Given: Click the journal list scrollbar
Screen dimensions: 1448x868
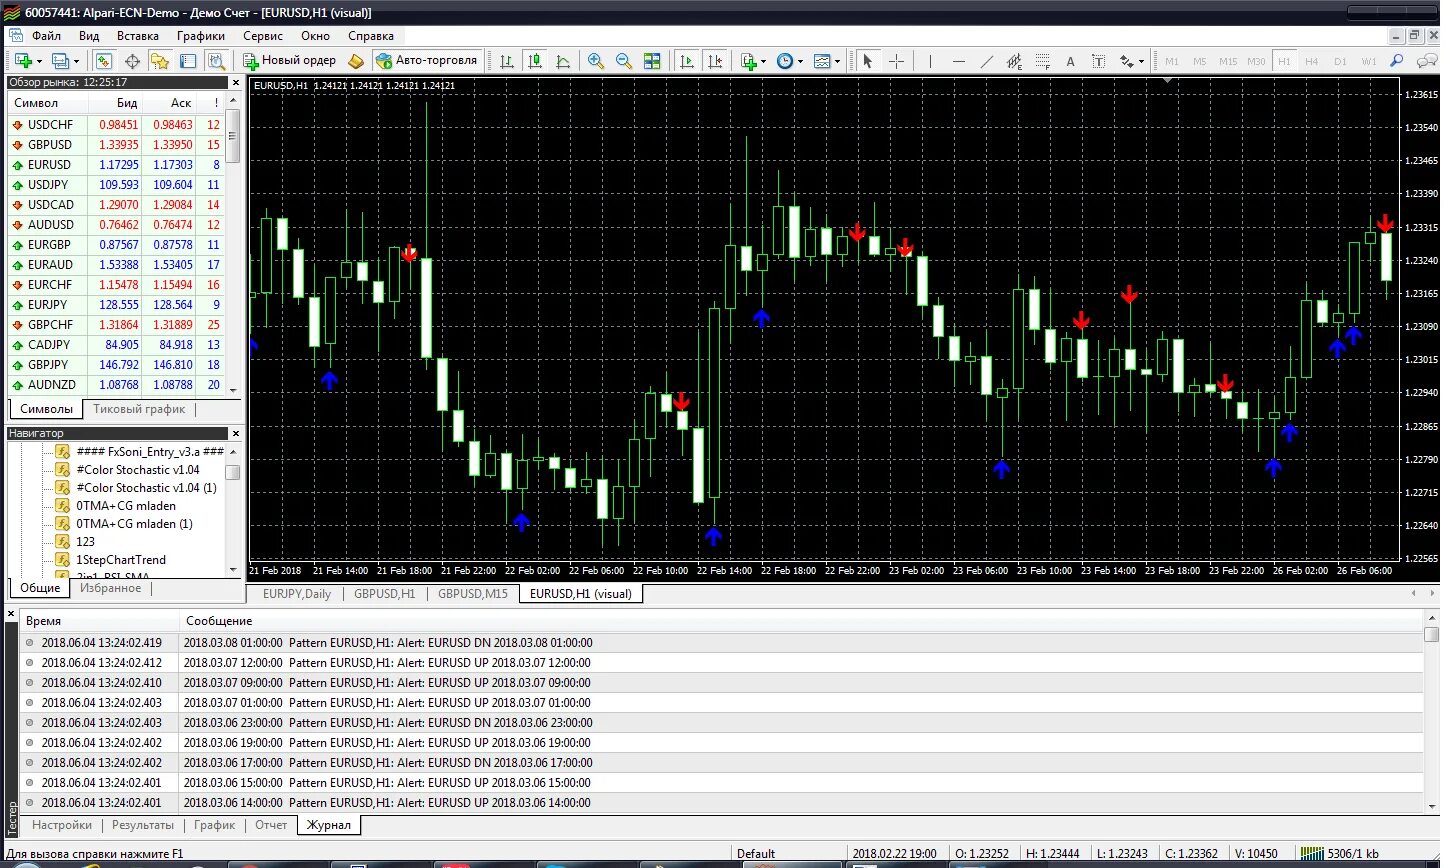Looking at the screenshot, I should click(x=1431, y=713).
